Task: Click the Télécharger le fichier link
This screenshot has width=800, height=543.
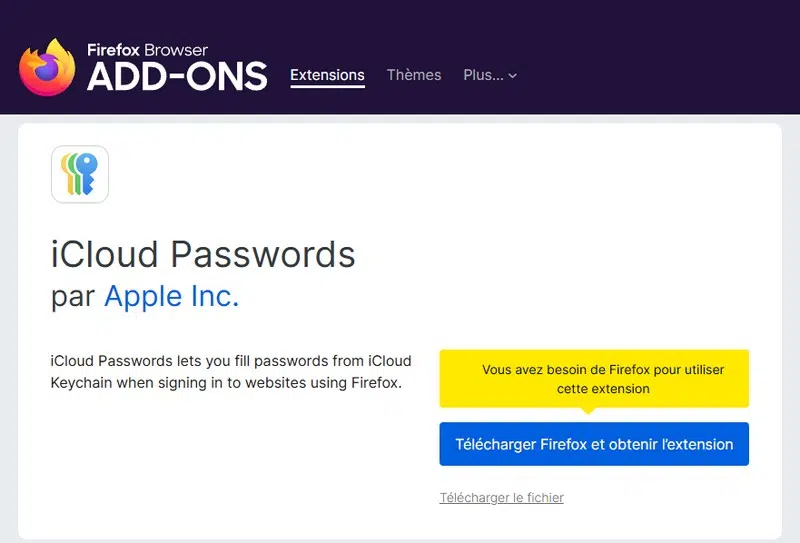Action: 502,497
